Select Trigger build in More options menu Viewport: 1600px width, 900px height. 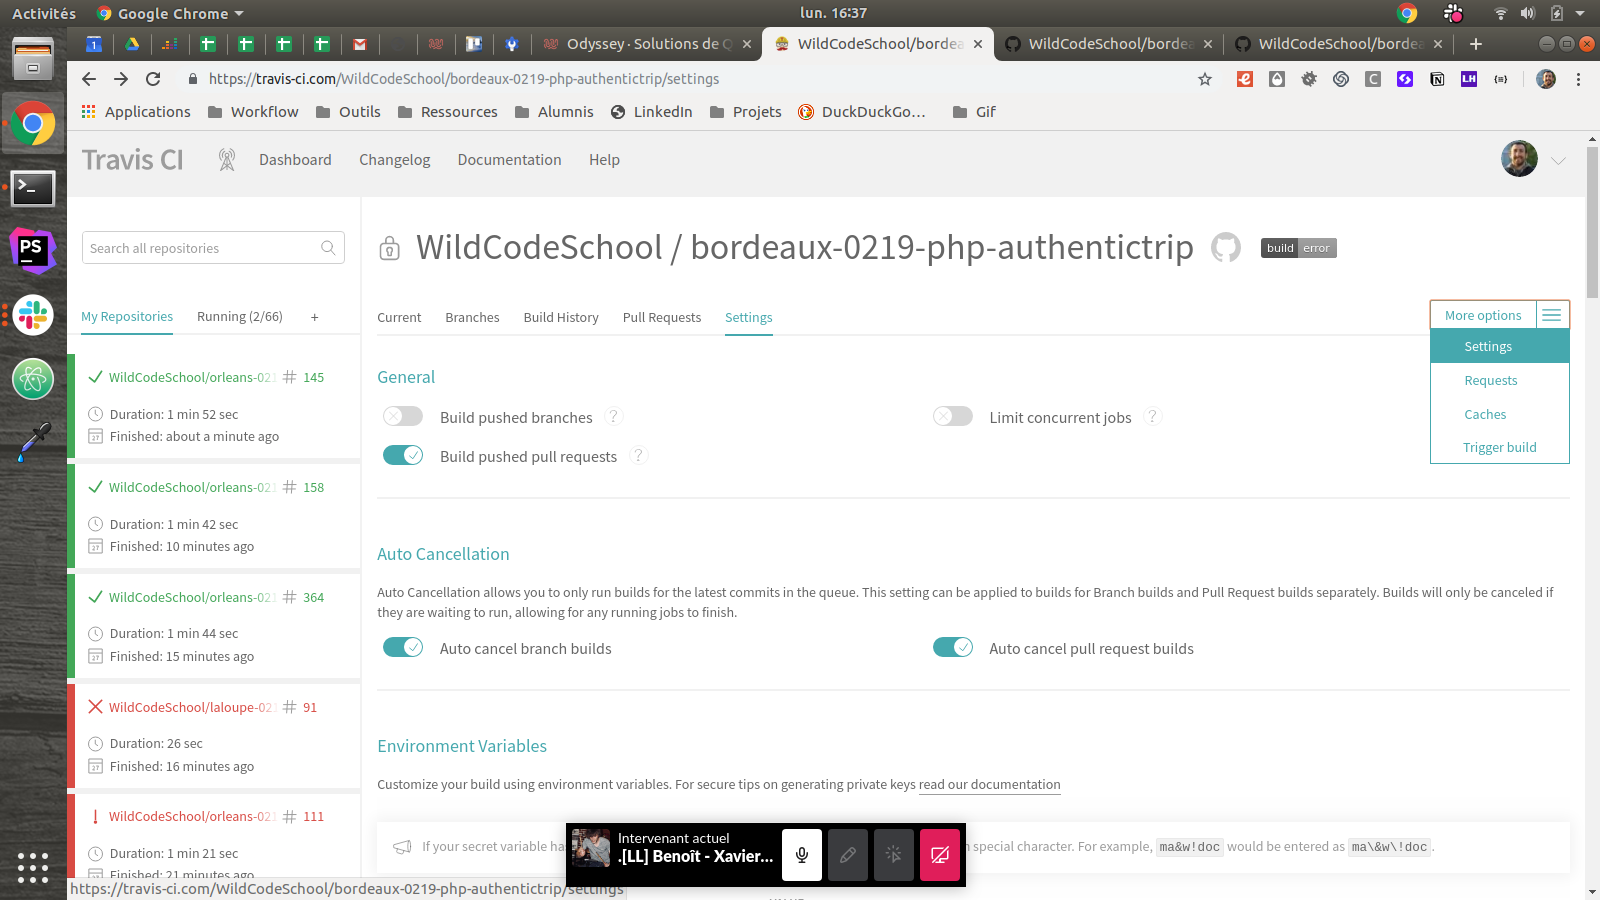point(1499,447)
